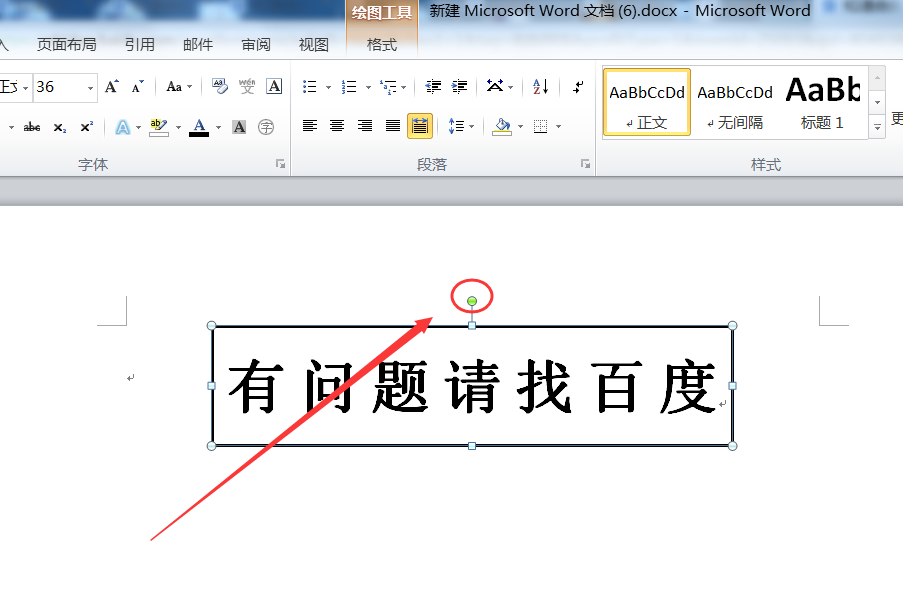This screenshot has width=903, height=601.
Task: Click the text box's right middle handle
Action: (x=733, y=386)
